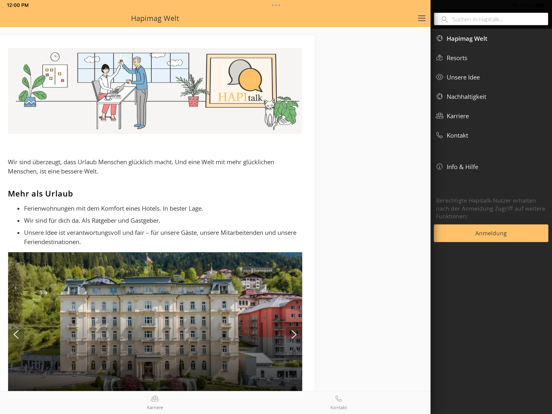Click the info icon beside Info & Hilfe
This screenshot has height=414, width=552.
coord(439,167)
